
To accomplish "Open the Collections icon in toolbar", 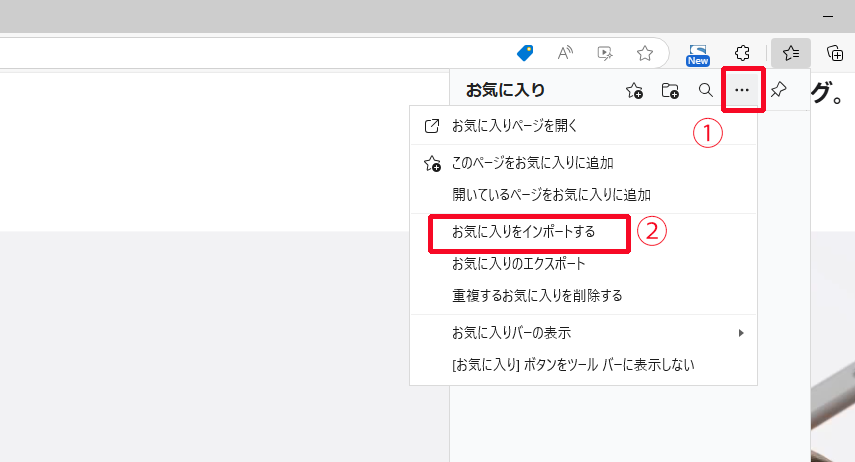I will click(835, 53).
